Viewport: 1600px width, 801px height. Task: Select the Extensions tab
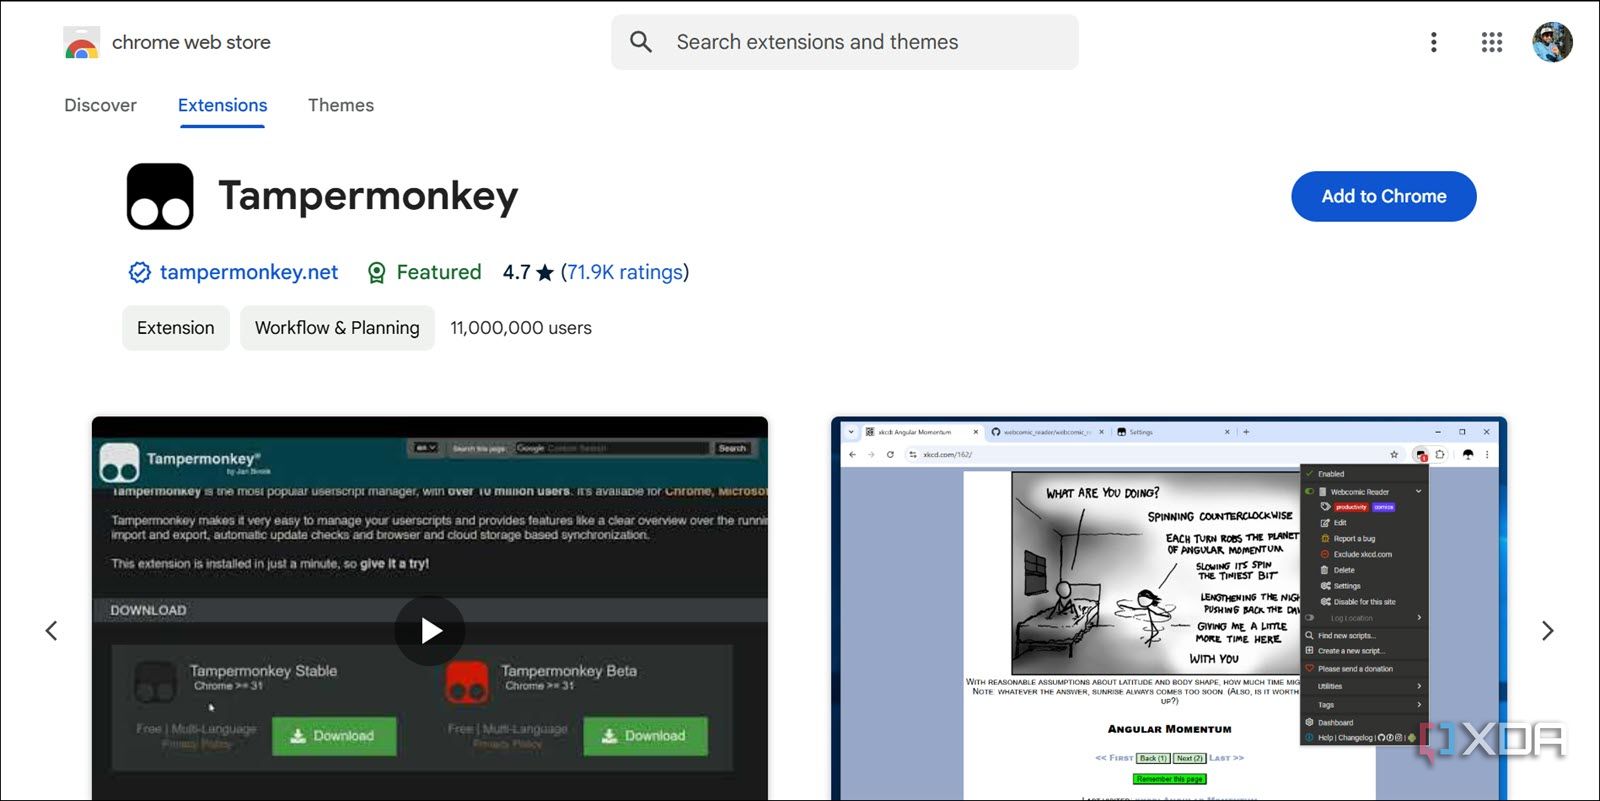click(x=222, y=105)
